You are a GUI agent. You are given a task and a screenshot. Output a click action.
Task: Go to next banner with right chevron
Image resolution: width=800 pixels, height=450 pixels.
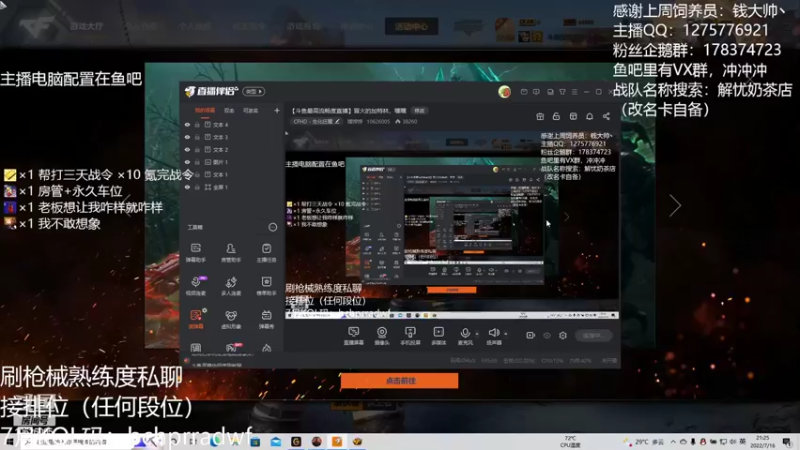pyautogui.click(x=675, y=206)
